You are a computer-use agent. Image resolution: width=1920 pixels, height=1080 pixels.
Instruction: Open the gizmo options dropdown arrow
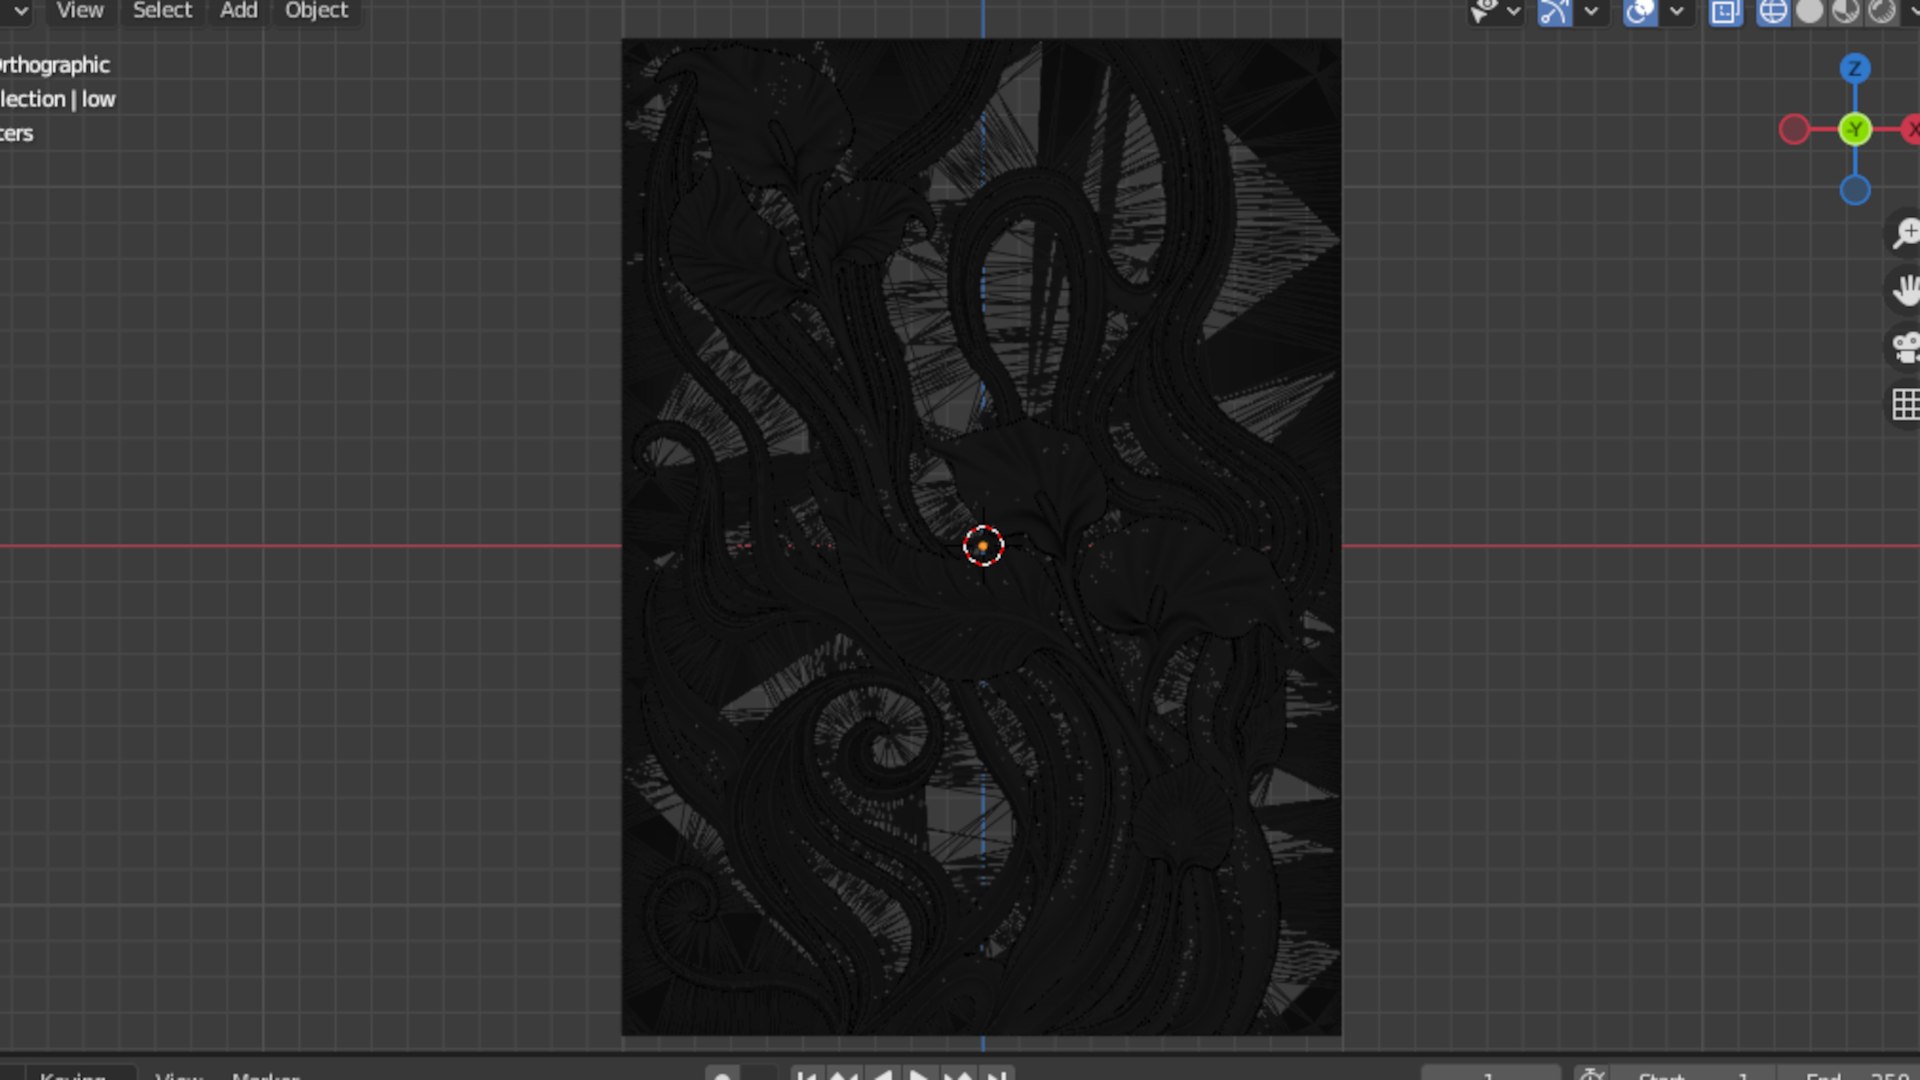click(x=1591, y=12)
